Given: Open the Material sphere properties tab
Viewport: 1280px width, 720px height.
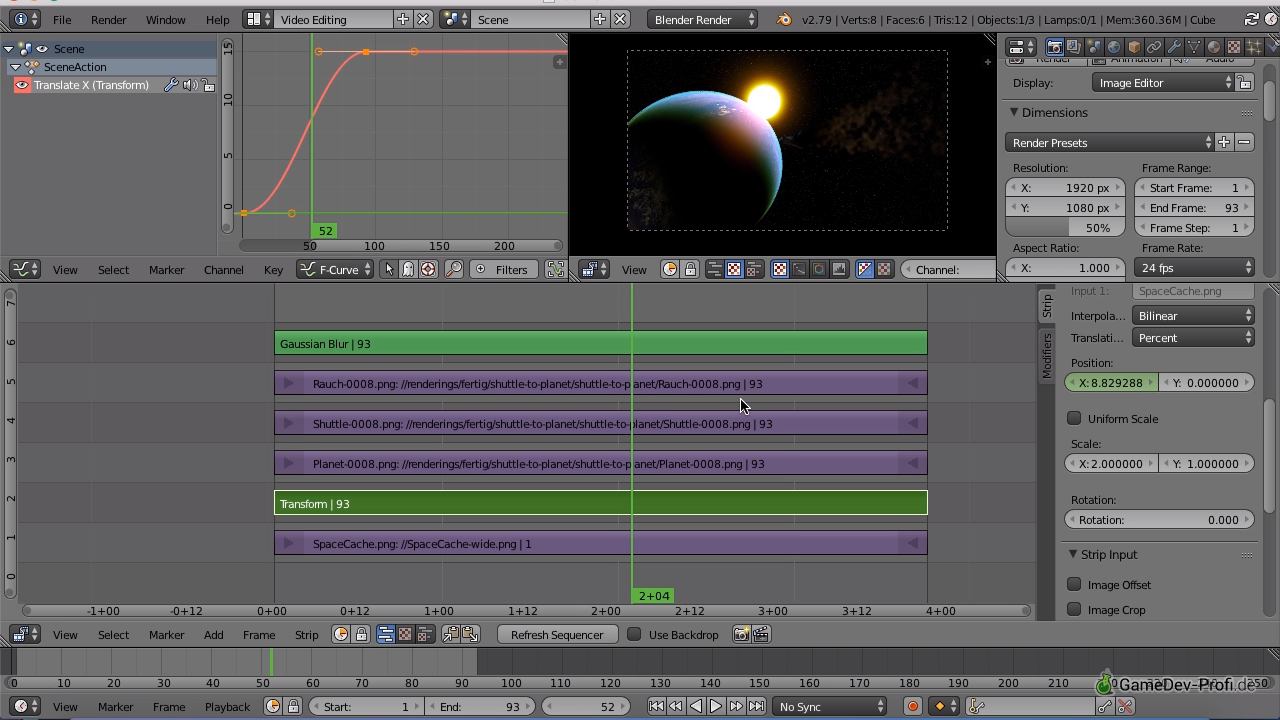Looking at the screenshot, I should [x=1214, y=47].
